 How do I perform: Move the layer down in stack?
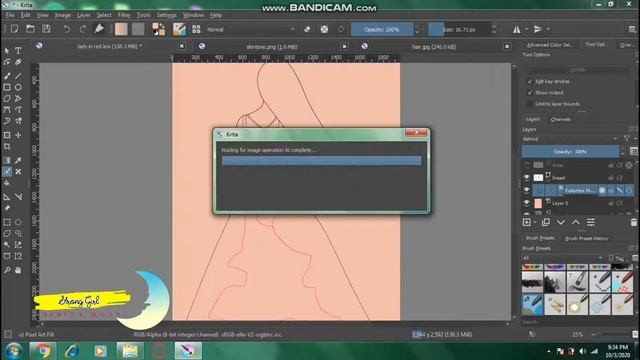561,222
